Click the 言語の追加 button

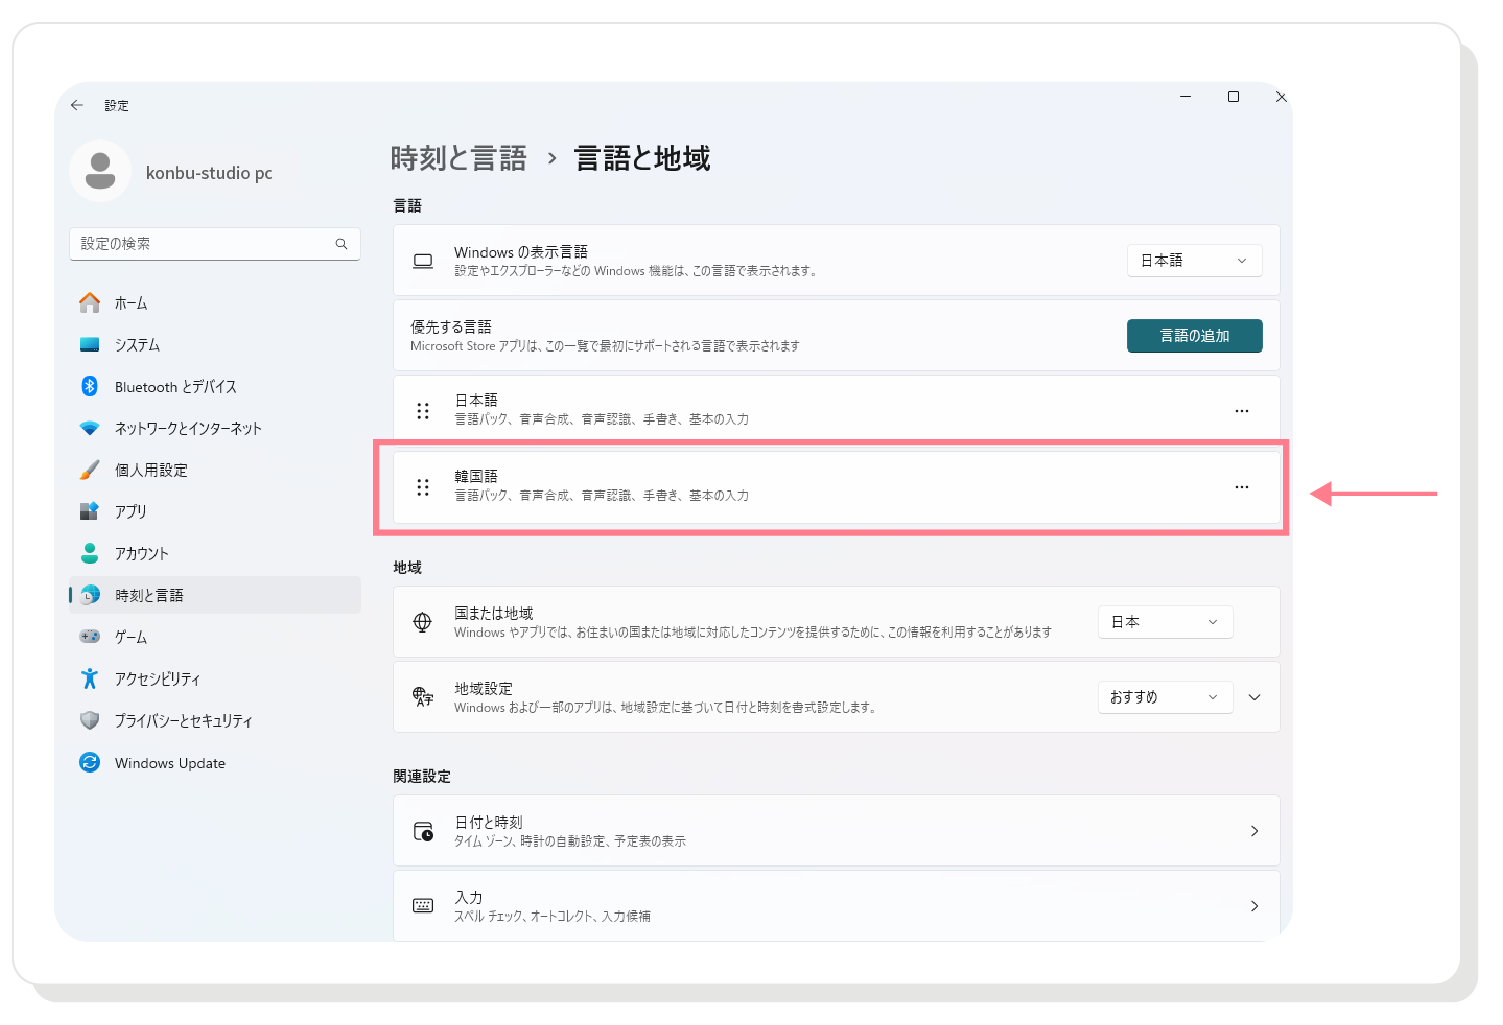click(x=1194, y=336)
